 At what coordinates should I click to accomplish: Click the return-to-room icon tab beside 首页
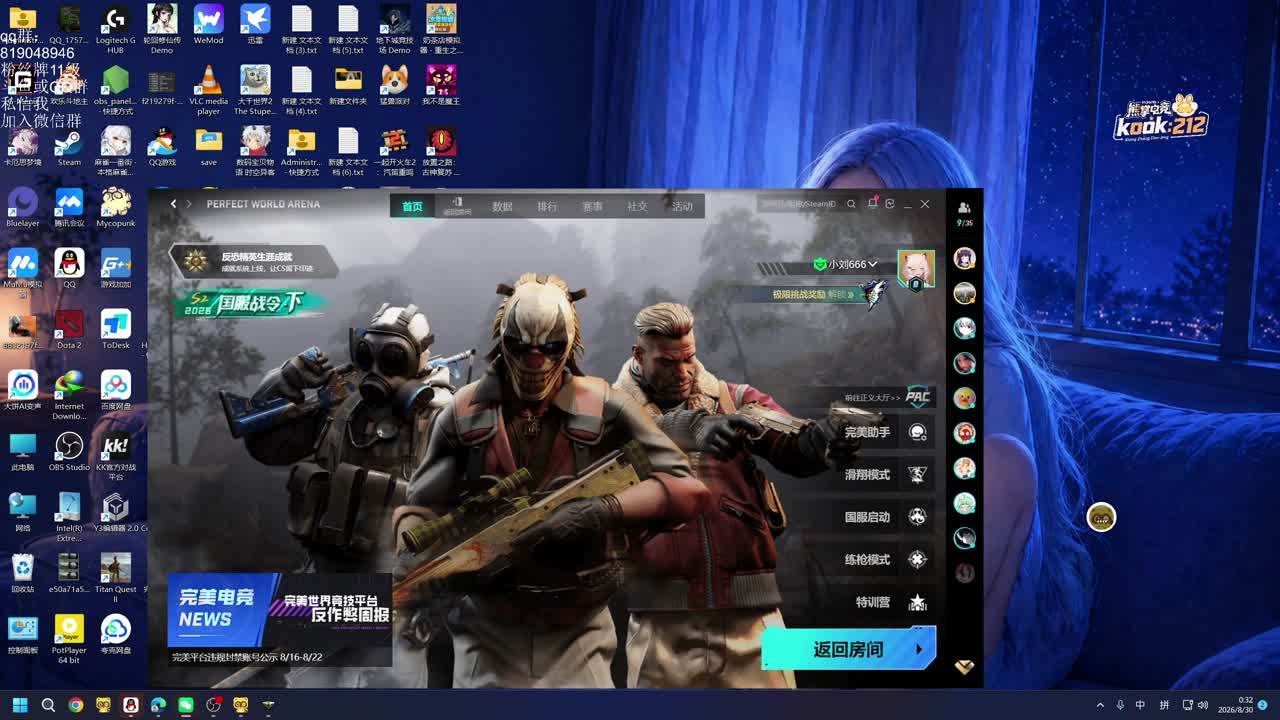point(457,206)
